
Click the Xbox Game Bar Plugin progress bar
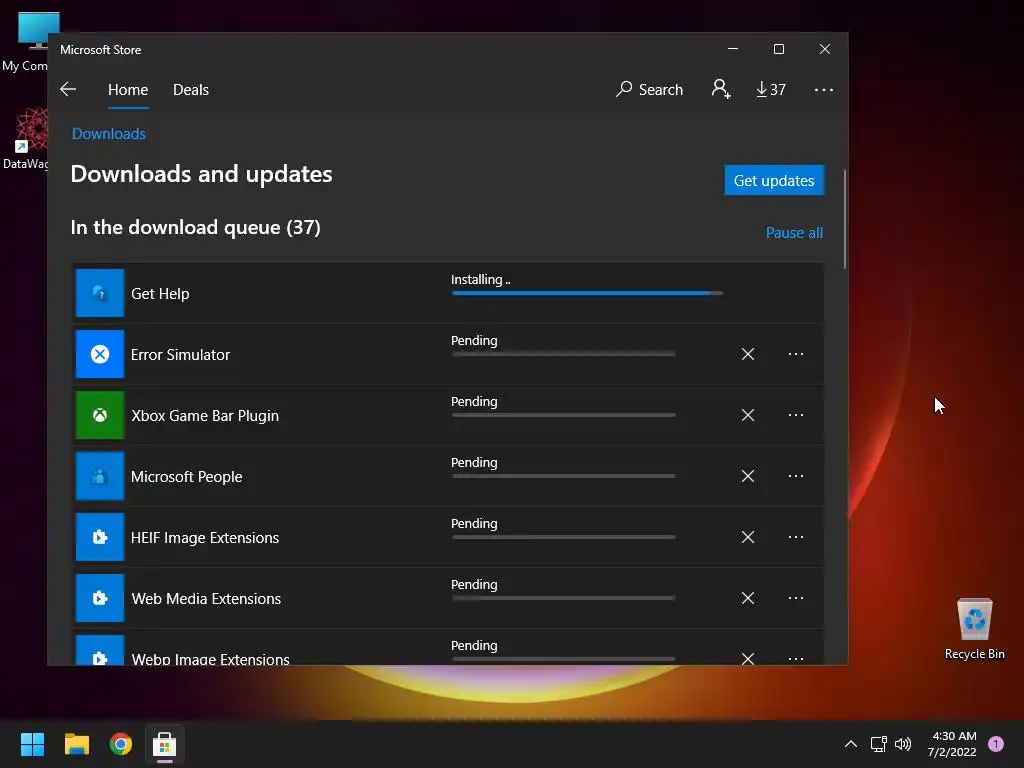(564, 415)
